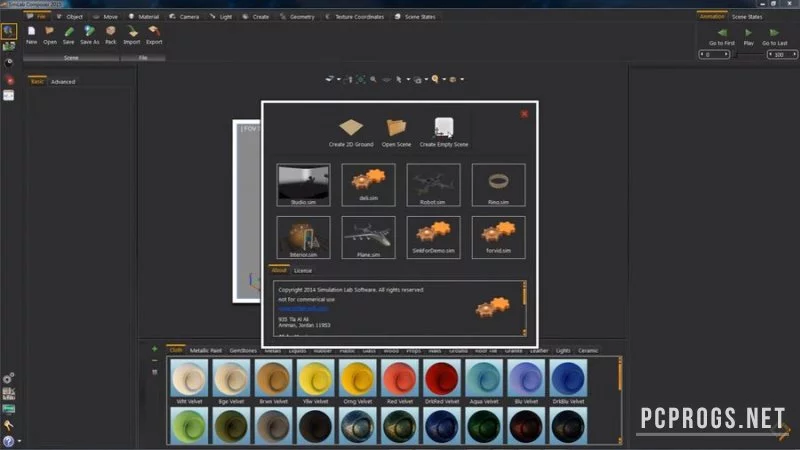This screenshot has height=450, width=800.
Task: Open dropdown arrow next to help icon
Action: pyautogui.click(x=19, y=441)
